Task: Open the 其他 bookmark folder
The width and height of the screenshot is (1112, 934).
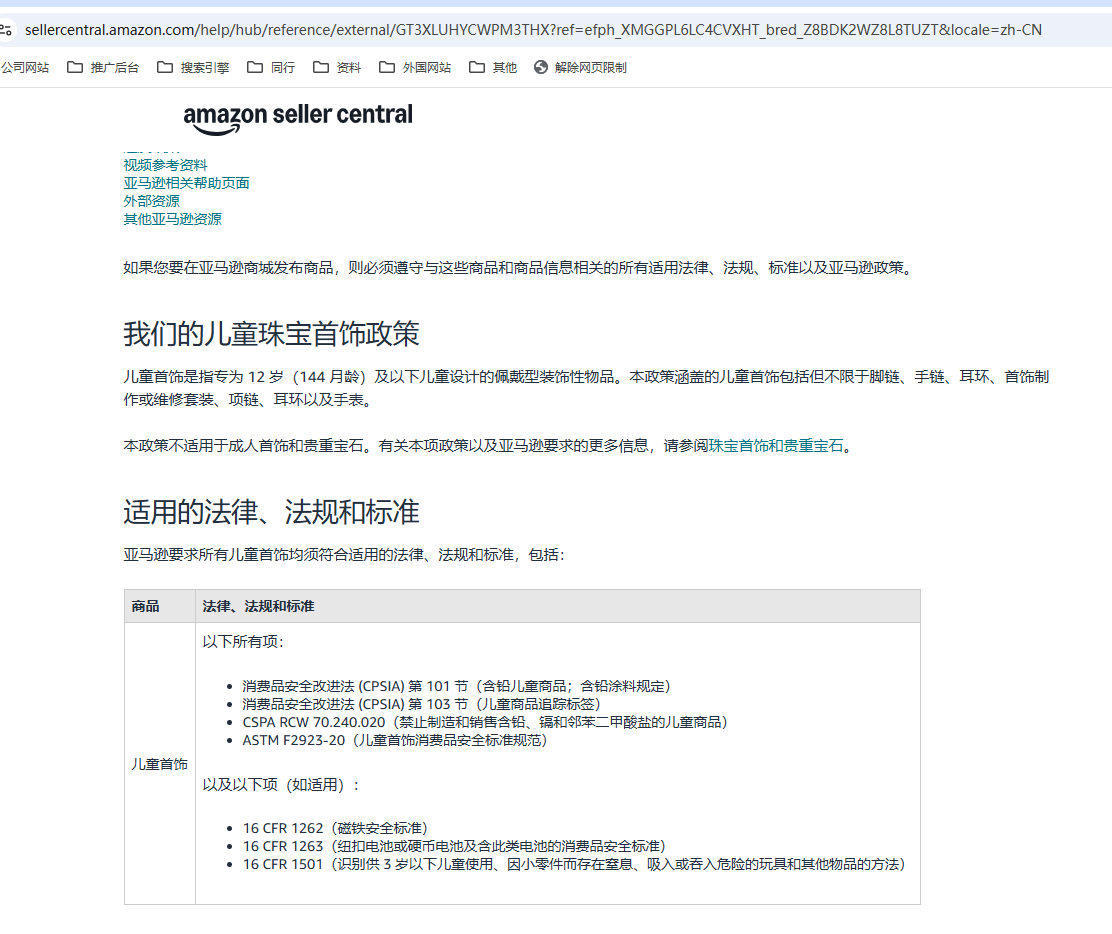Action: point(493,67)
